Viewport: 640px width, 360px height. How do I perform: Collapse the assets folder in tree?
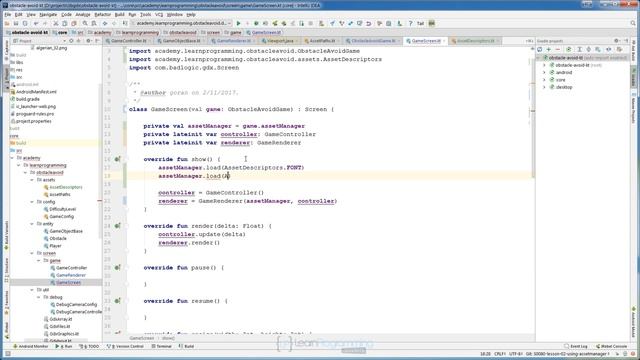coord(32,180)
